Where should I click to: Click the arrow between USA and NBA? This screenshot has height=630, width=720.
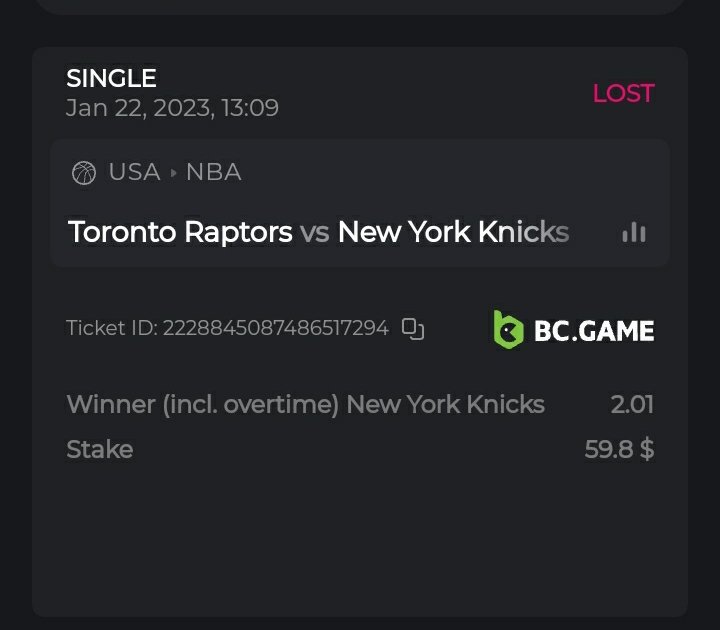(174, 173)
